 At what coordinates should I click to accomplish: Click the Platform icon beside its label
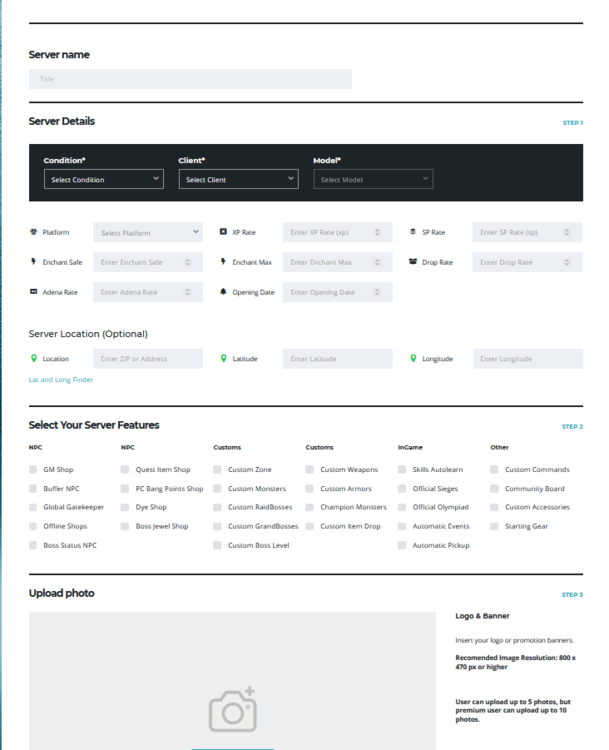(34, 232)
